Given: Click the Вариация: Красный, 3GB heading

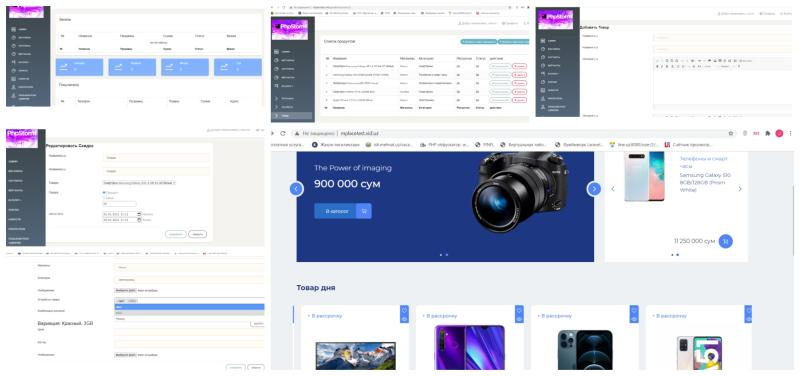Looking at the screenshot, I should [65, 323].
